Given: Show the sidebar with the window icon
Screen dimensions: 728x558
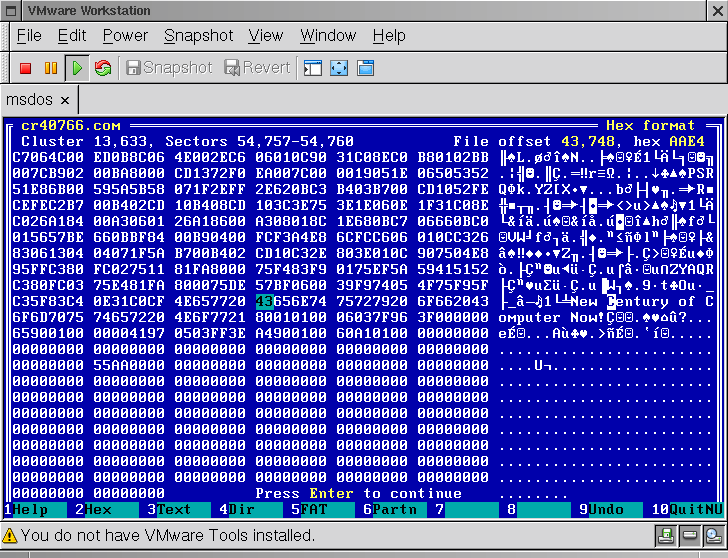Looking at the screenshot, I should click(x=313, y=68).
